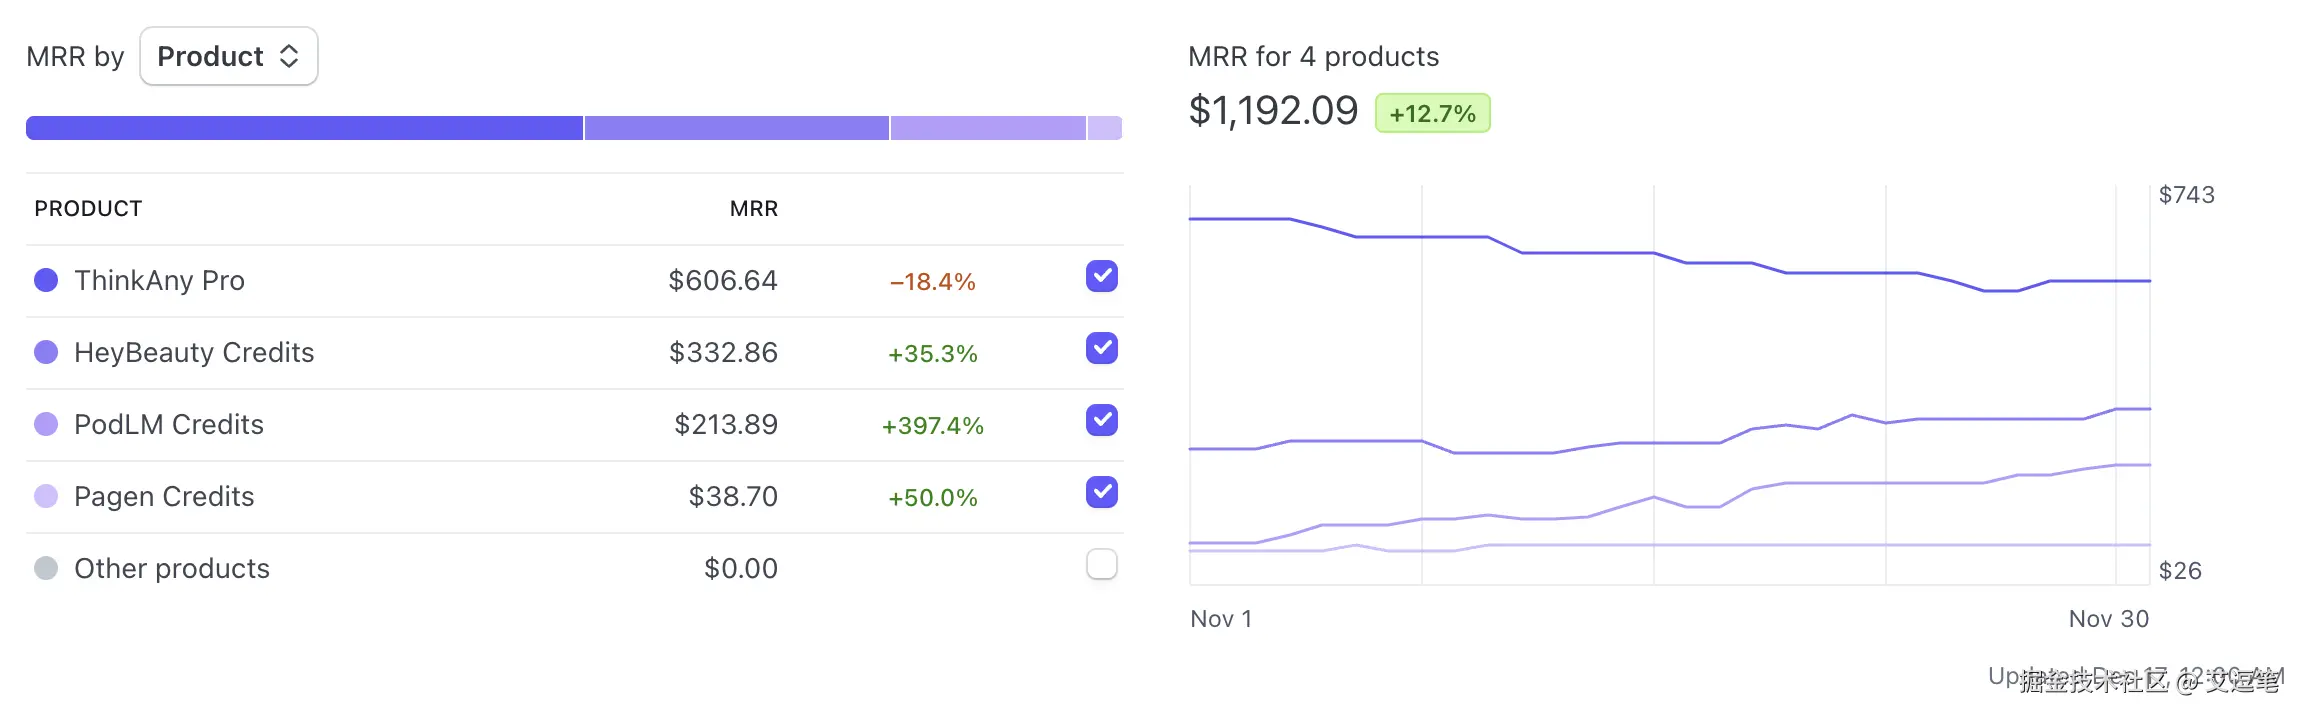The image size is (2300, 716).
Task: Select the Other products row label
Action: click(x=172, y=569)
